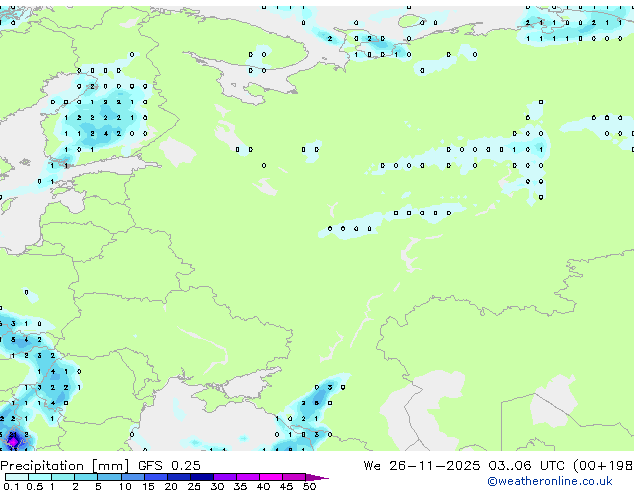The height and width of the screenshot is (490, 634).
Task: Click the '[mm]' unit label
Action: [x=110, y=466]
